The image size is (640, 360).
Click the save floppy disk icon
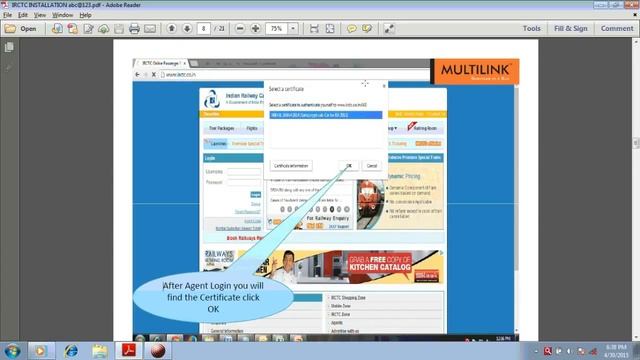point(119,29)
